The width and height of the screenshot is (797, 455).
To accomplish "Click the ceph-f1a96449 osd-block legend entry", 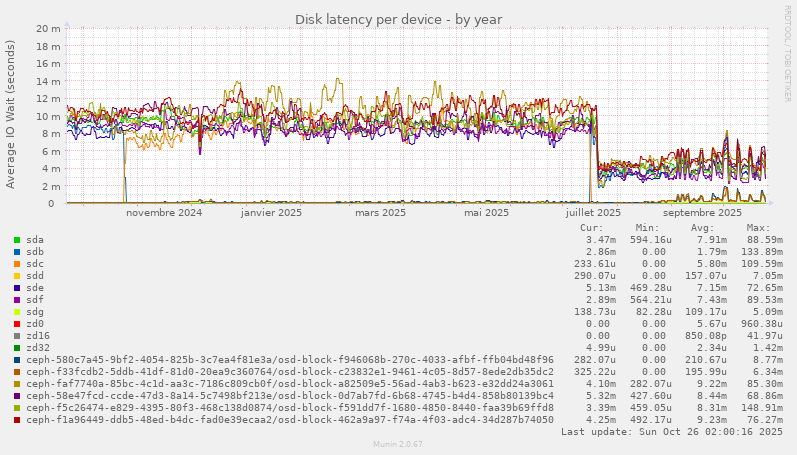I will [x=290, y=420].
